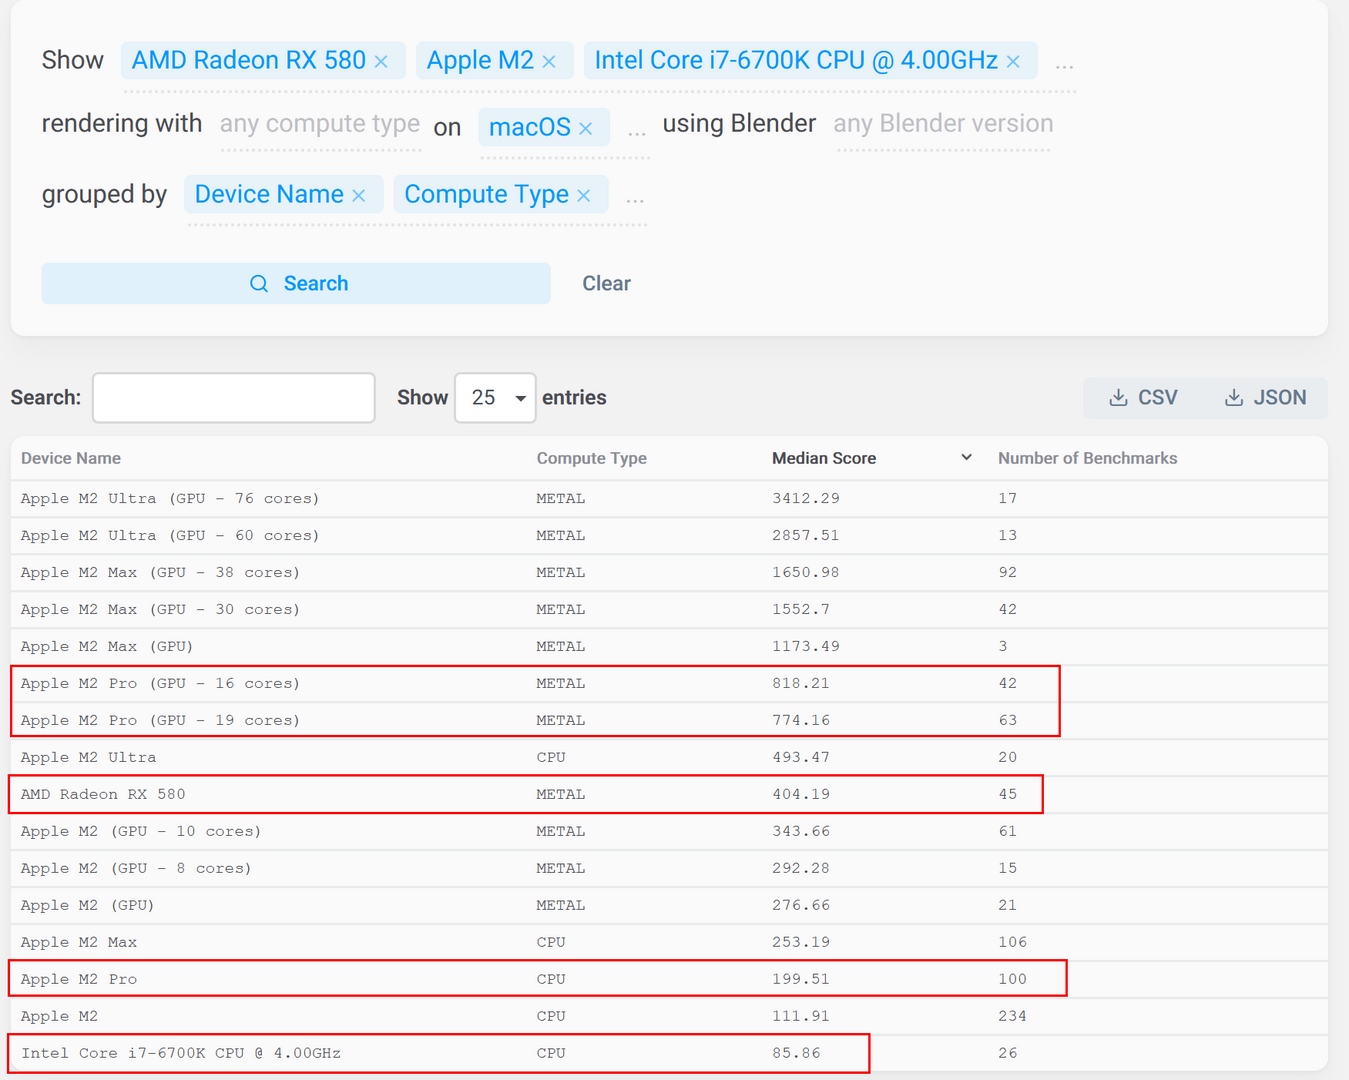
Task: Click benchmark count 234
Action: 1013,1016
